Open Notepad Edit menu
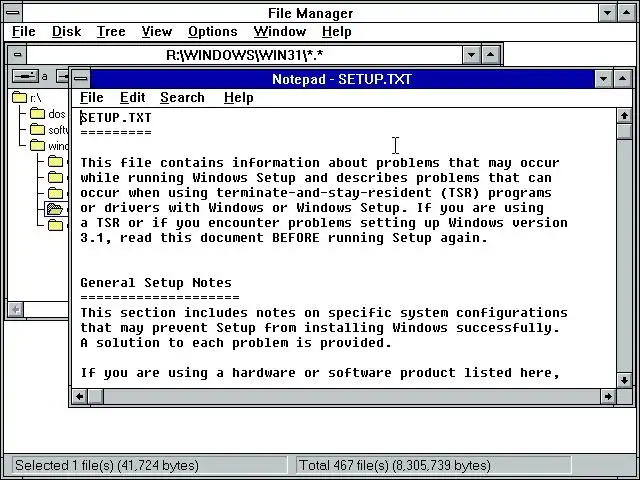640x480 pixels. pos(133,98)
